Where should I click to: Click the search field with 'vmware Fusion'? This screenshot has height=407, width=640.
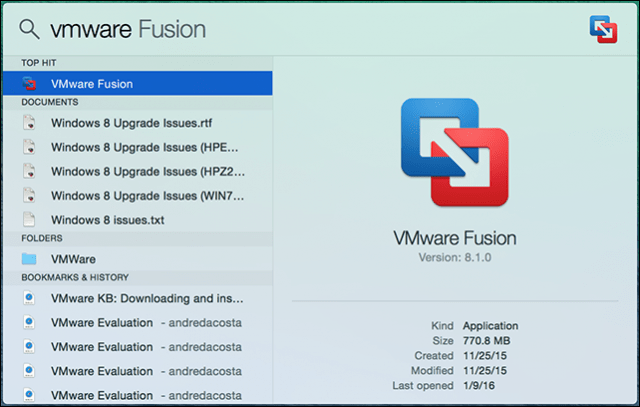click(x=128, y=29)
